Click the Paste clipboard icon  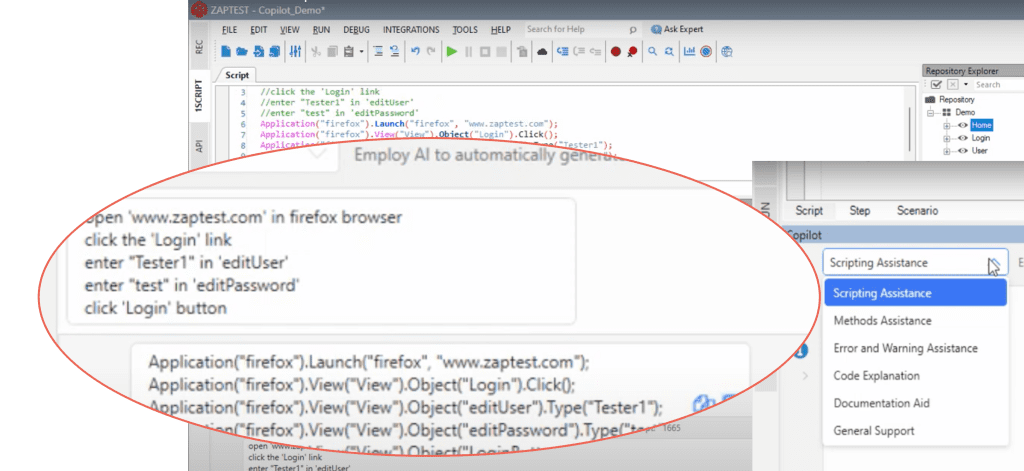pyautogui.click(x=349, y=51)
